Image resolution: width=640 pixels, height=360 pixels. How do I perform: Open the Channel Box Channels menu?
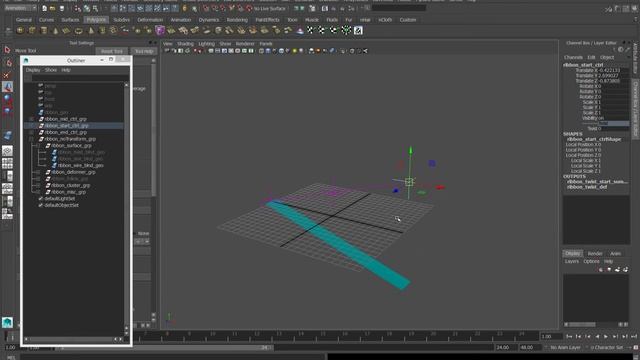573,57
